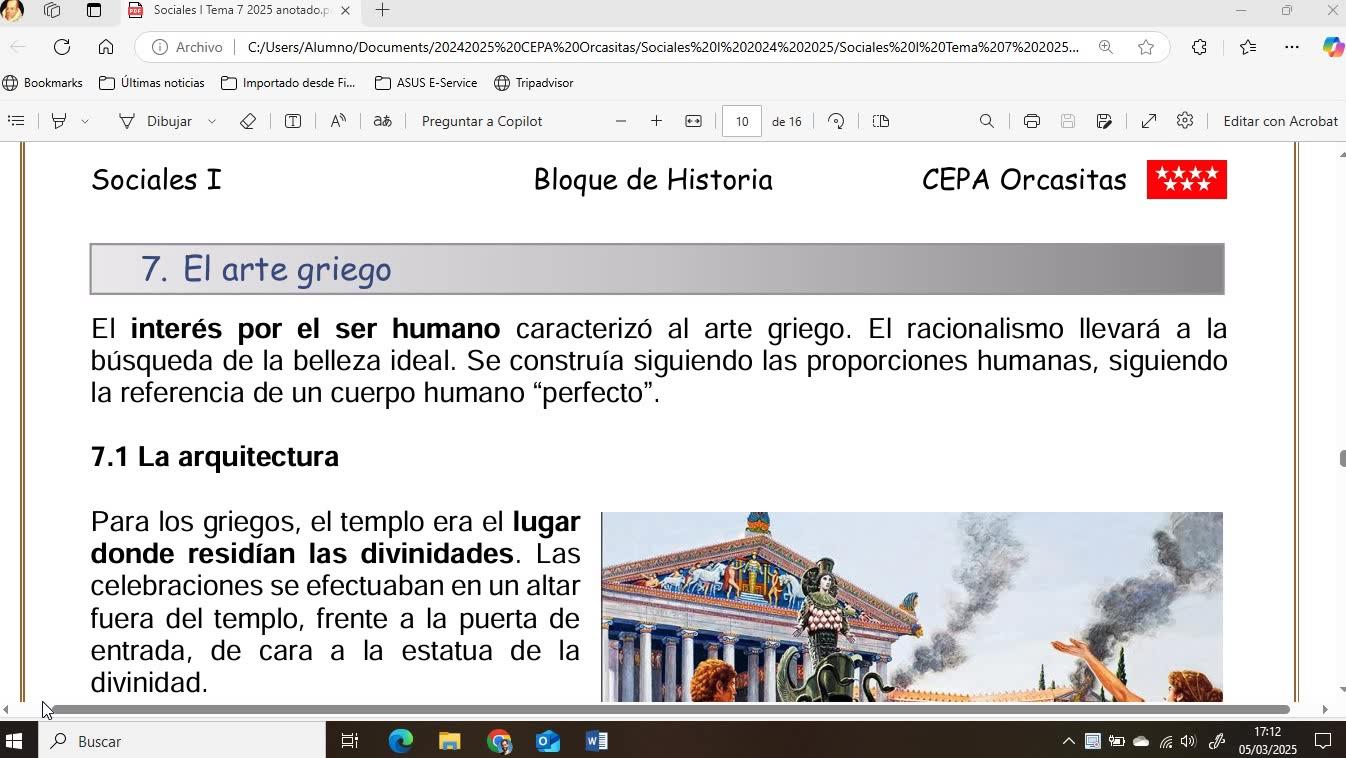Screen dimensions: 1346x758
Task: Zoom in the PDF with plus button
Action: tap(656, 121)
